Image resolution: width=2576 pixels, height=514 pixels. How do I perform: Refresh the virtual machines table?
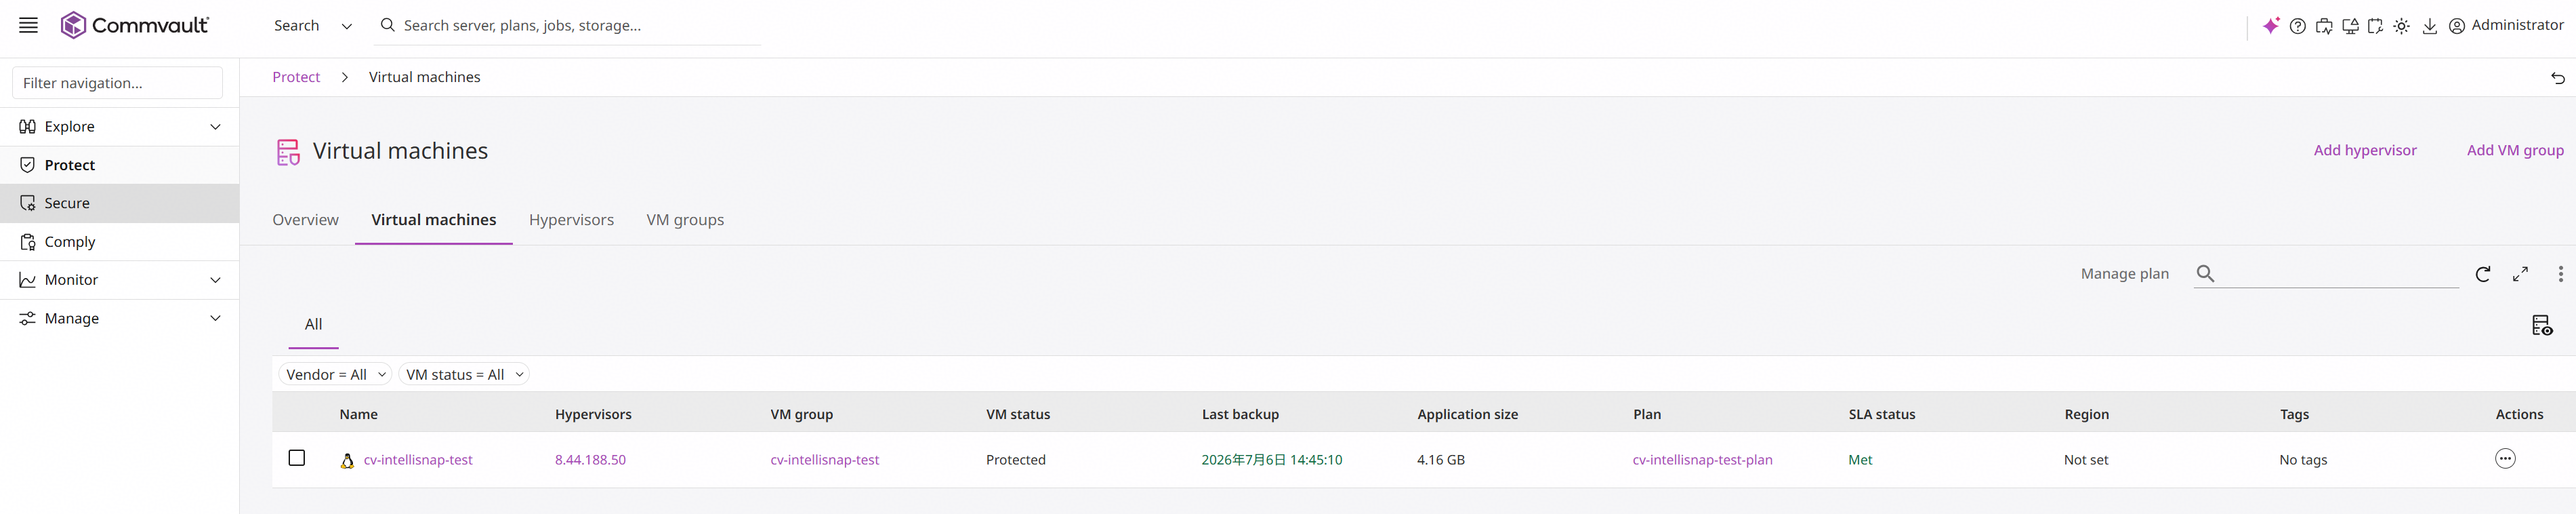pos(2483,274)
